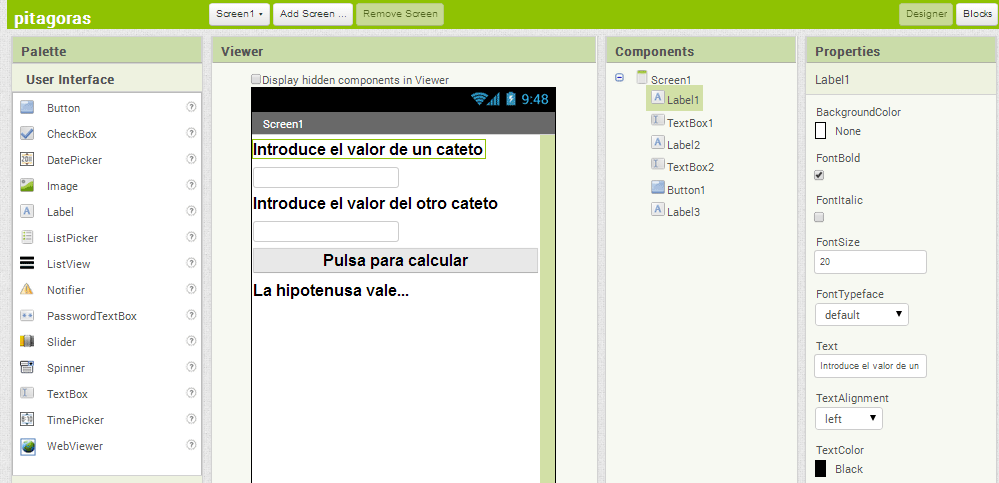Open the black TextColor swatch
The height and width of the screenshot is (483, 999).
[x=821, y=469]
